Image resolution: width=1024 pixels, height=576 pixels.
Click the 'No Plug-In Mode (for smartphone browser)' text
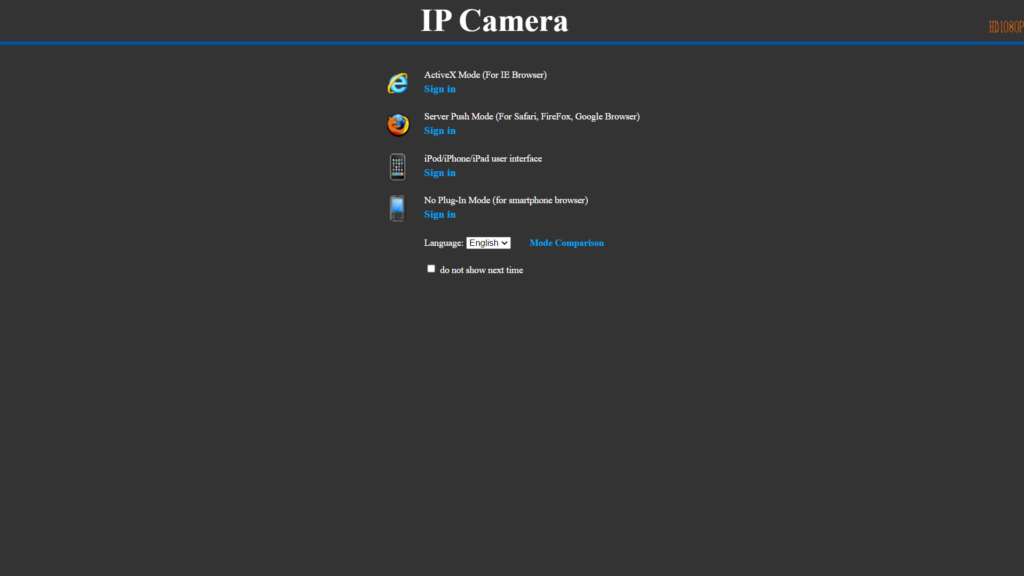click(505, 200)
